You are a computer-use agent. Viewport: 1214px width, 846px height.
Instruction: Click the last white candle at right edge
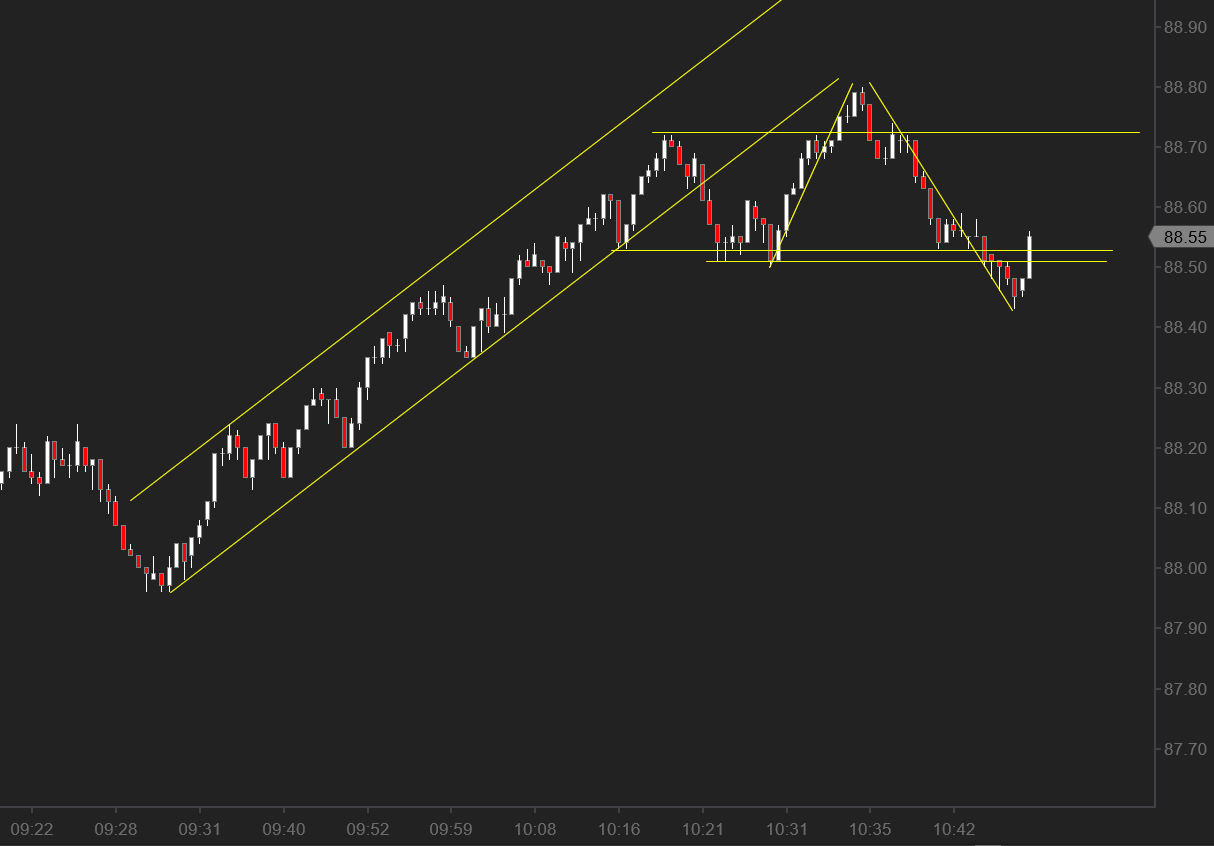click(1029, 256)
